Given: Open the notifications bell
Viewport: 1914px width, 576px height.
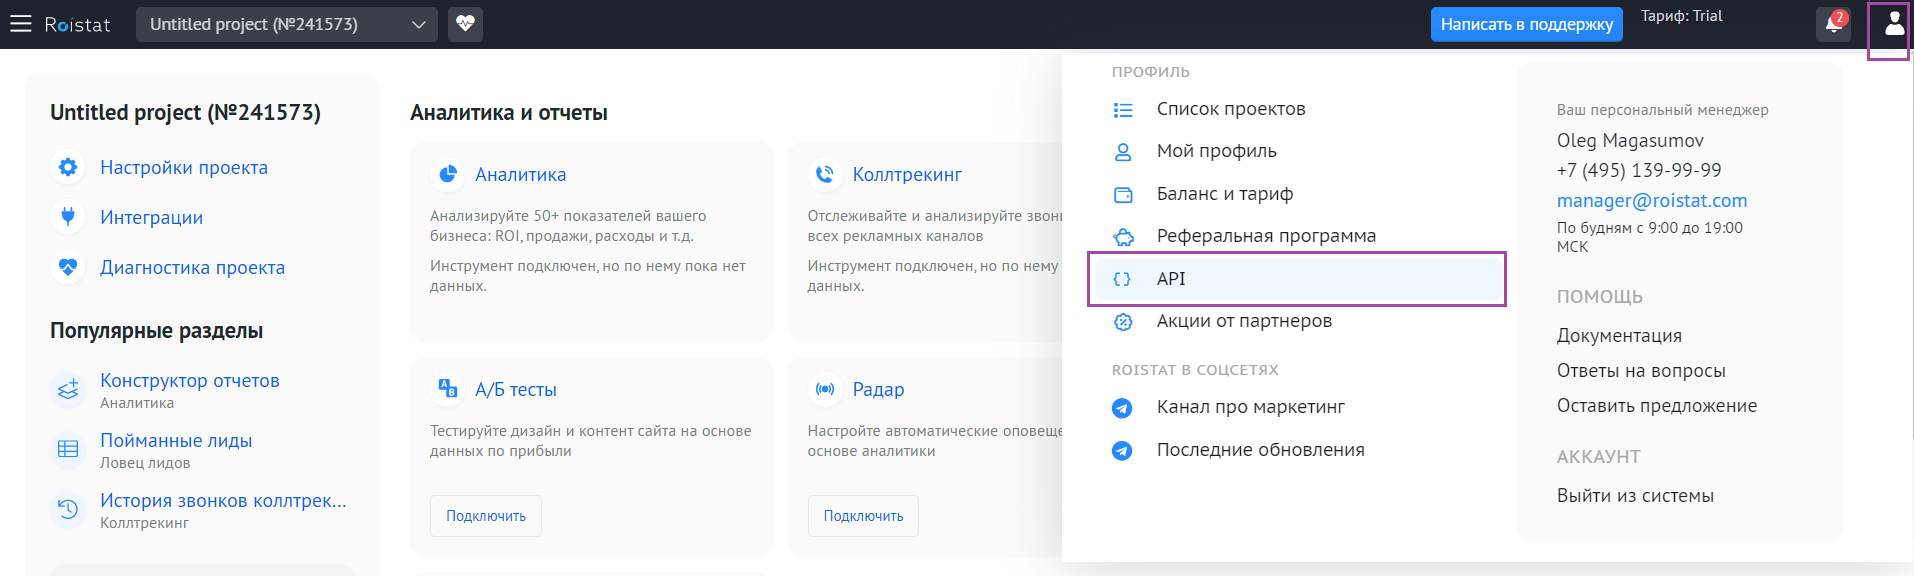Looking at the screenshot, I should coord(1833,24).
